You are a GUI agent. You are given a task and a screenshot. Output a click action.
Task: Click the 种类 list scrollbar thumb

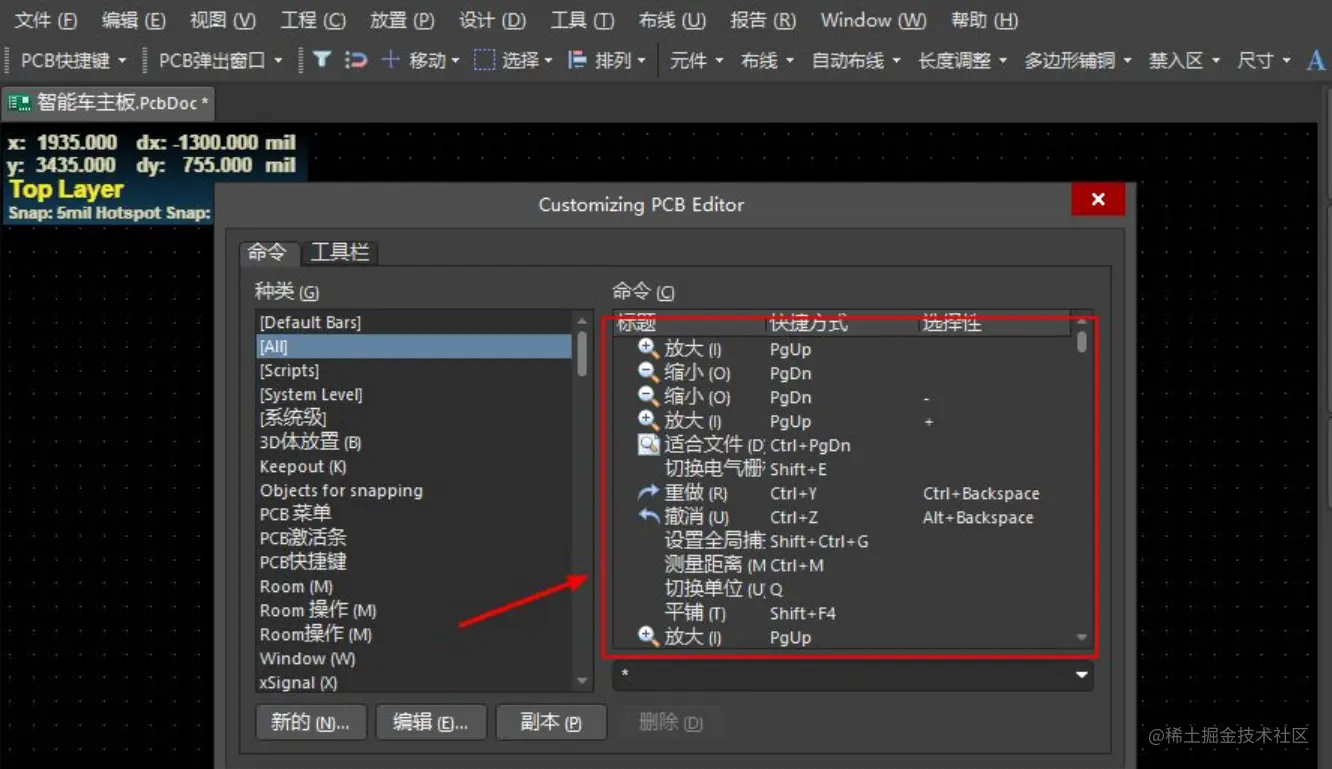tap(583, 354)
